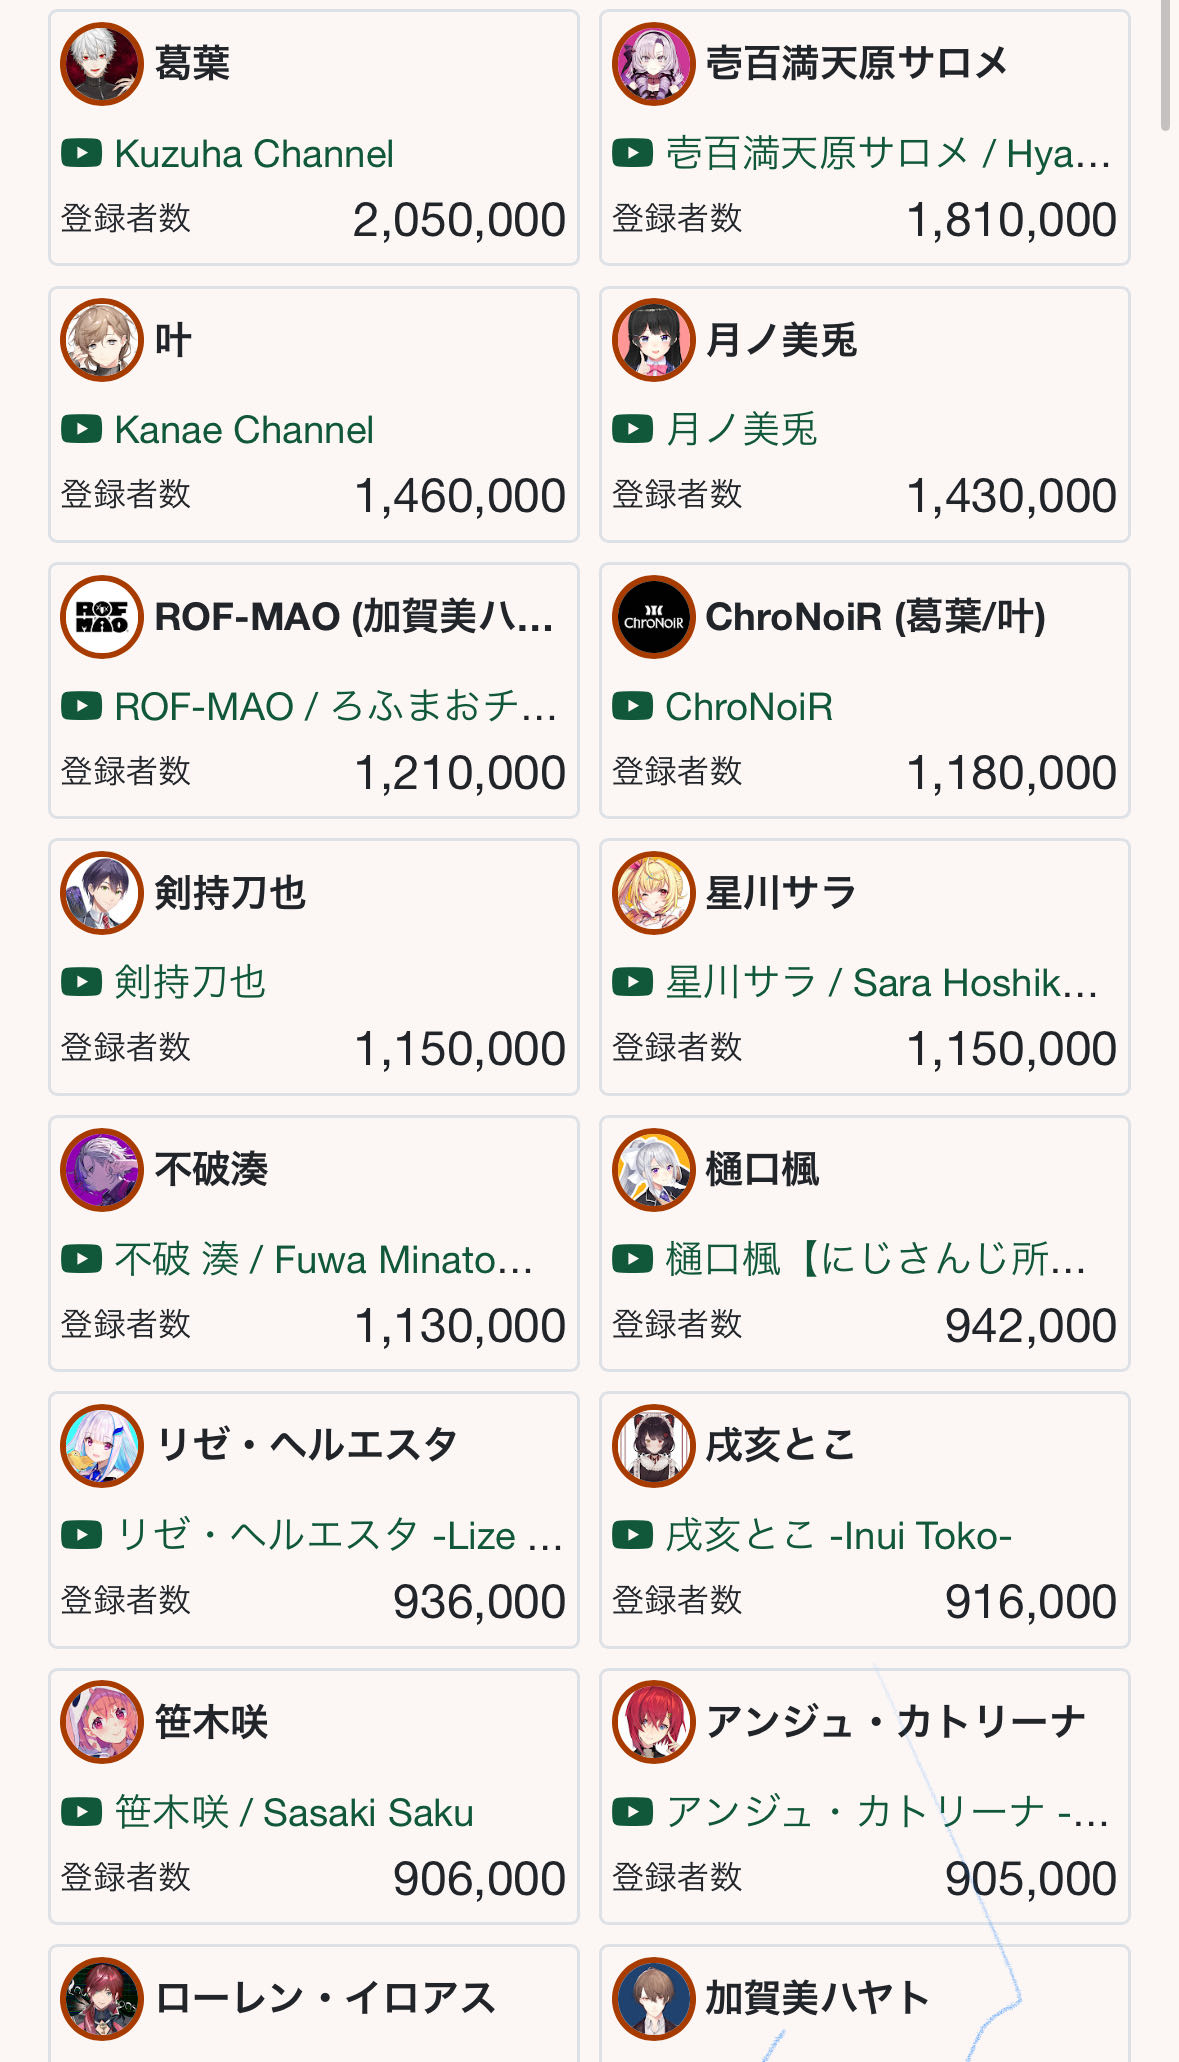Select the ROF-MAO logo avatar
The width and height of the screenshot is (1179, 2062).
[102, 617]
